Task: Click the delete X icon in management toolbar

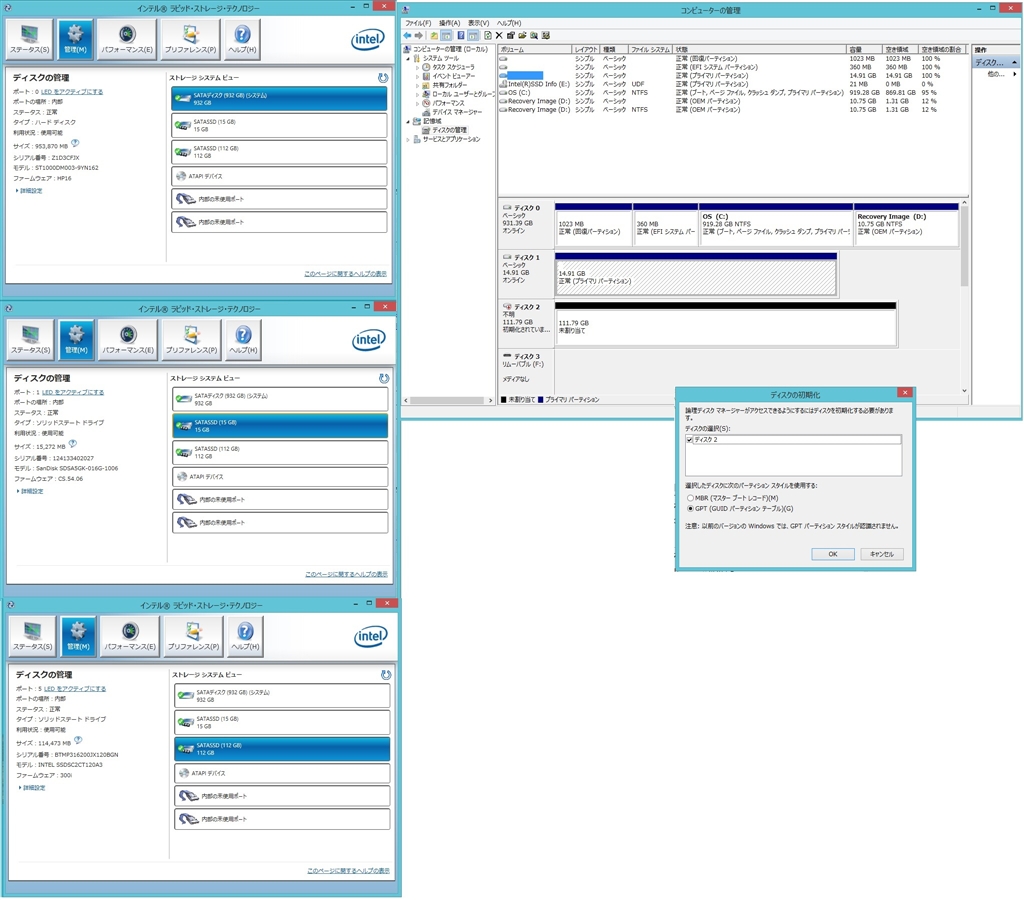Action: point(499,35)
